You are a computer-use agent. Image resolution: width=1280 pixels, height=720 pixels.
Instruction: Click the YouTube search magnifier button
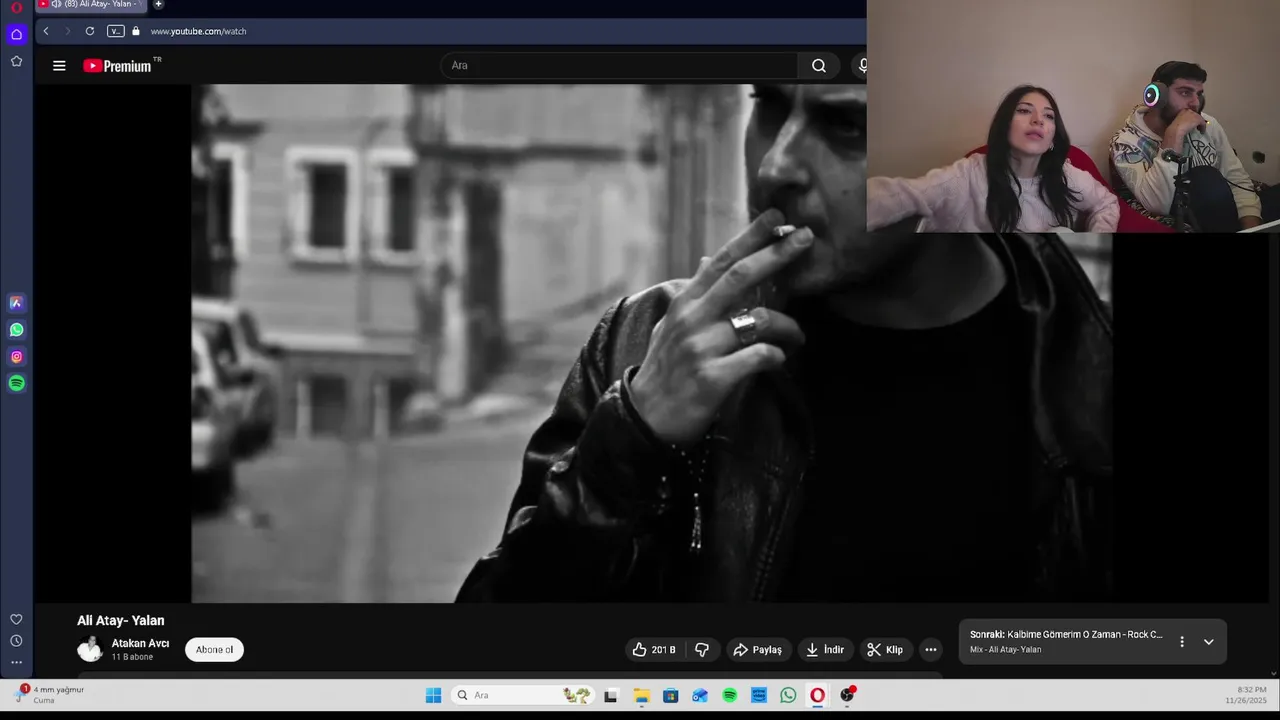point(819,66)
